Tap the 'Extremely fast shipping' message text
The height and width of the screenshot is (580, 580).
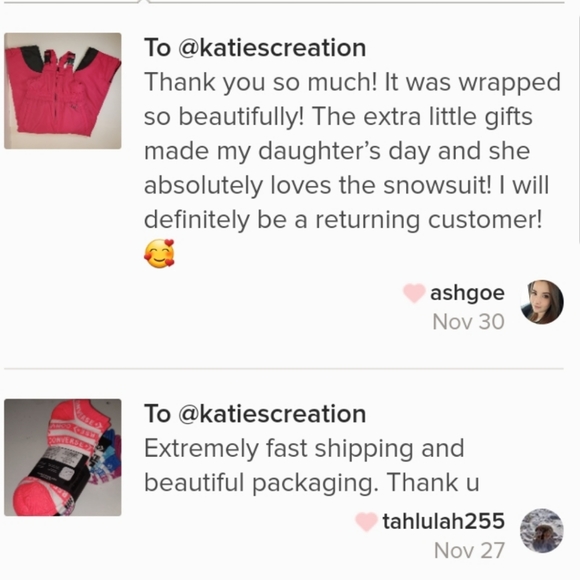(311, 465)
